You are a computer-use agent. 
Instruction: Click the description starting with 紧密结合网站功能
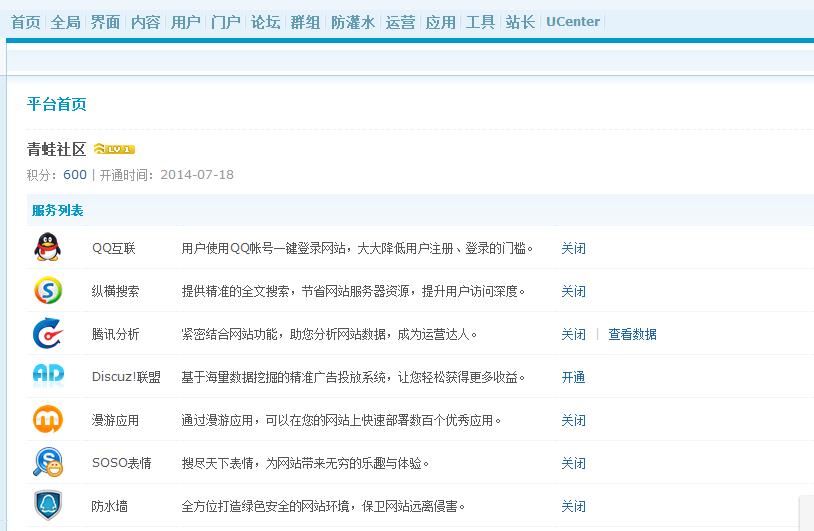click(x=329, y=334)
